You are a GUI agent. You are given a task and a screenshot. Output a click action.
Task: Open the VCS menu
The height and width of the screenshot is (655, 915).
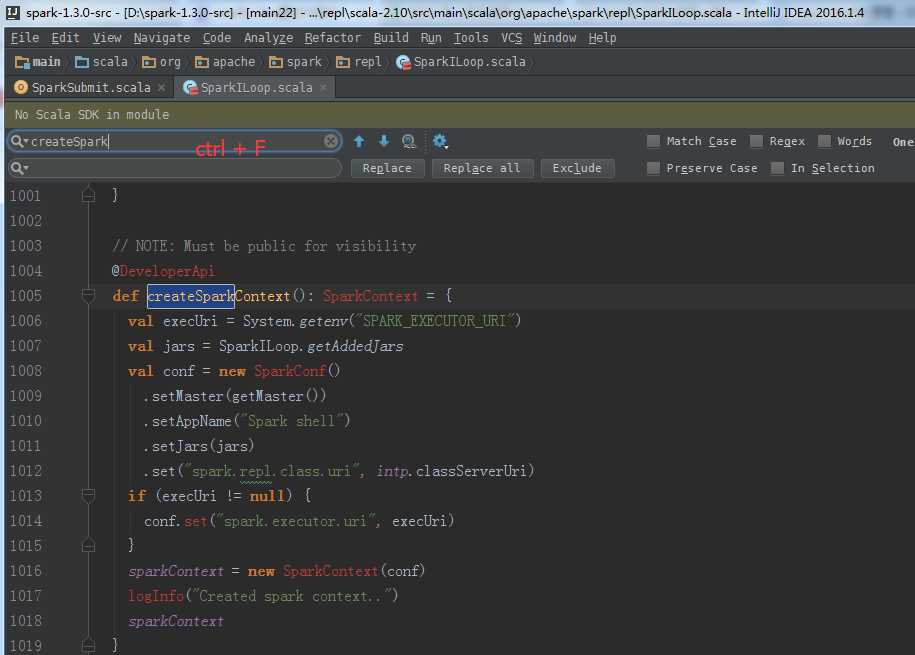coord(511,38)
